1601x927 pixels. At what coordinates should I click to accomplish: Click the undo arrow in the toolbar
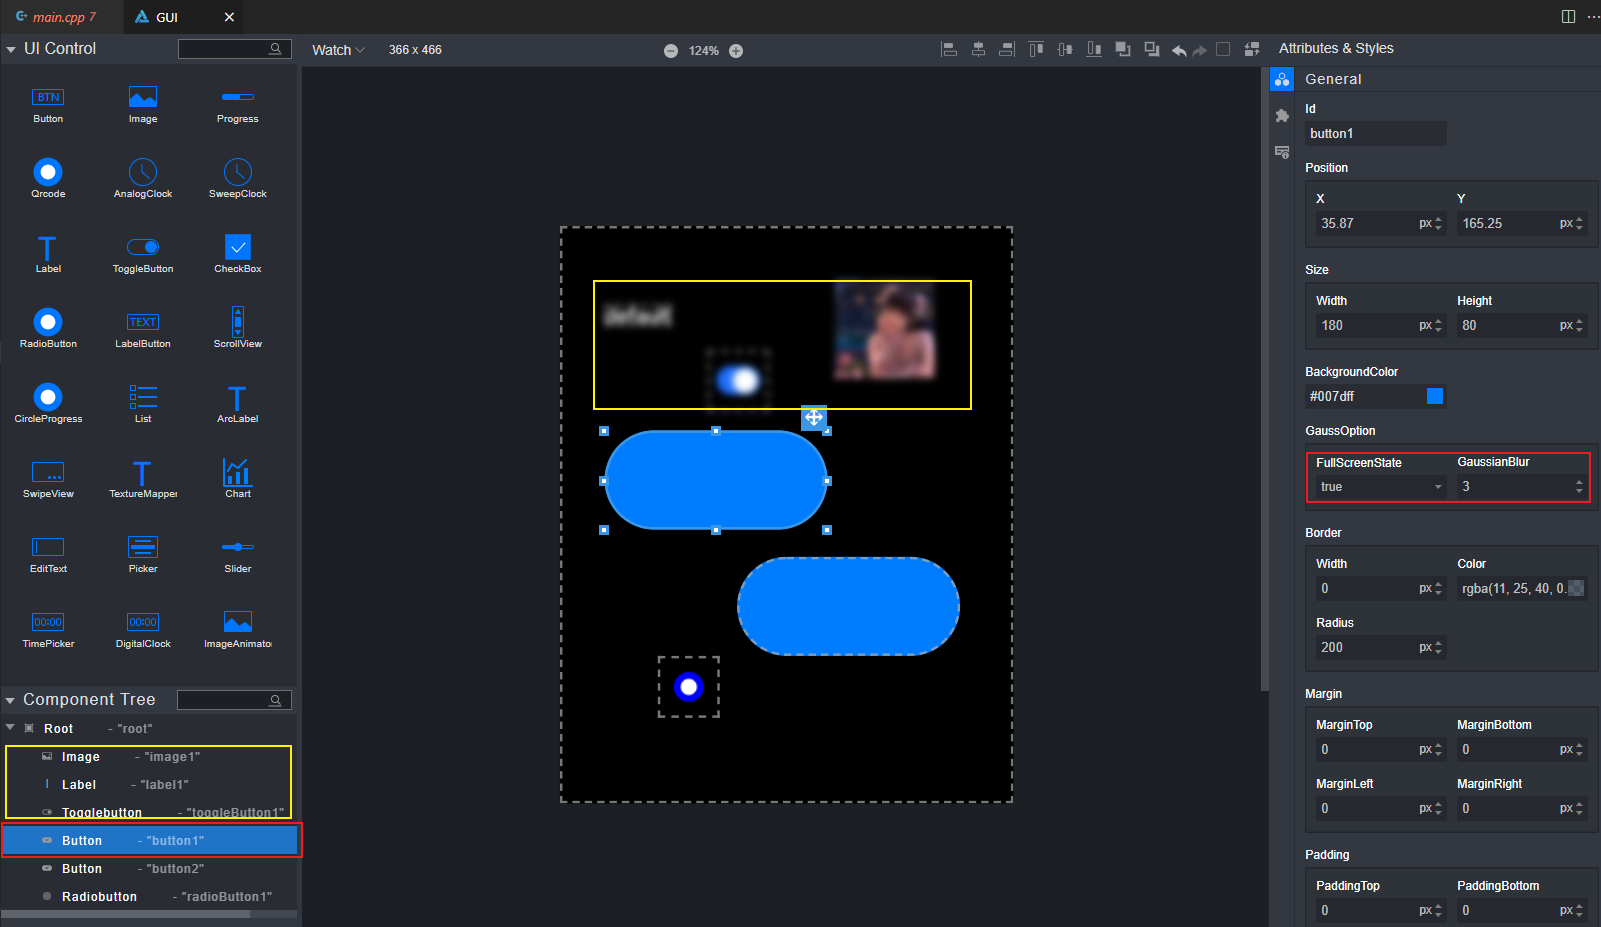(1179, 50)
